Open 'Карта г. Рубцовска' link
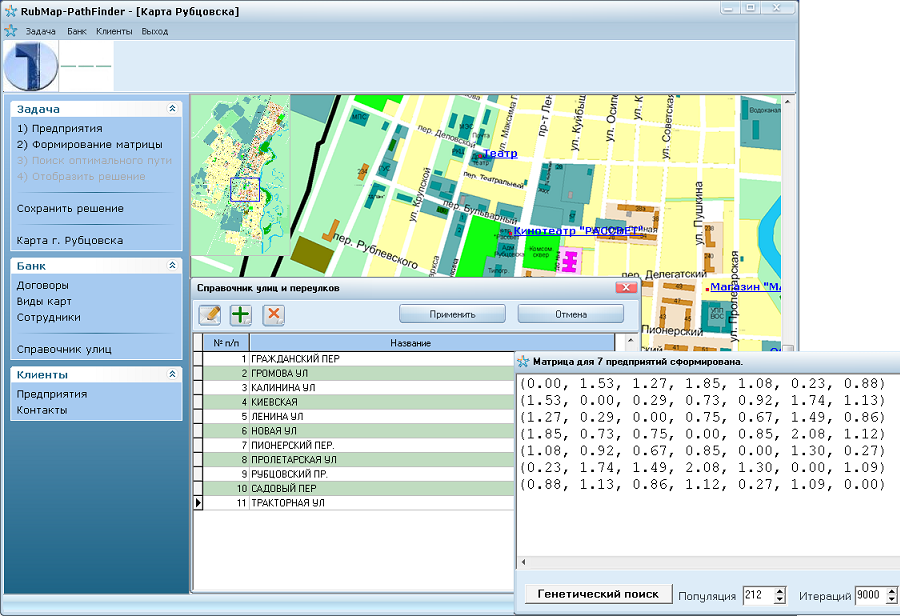900x616 pixels. tap(70, 241)
